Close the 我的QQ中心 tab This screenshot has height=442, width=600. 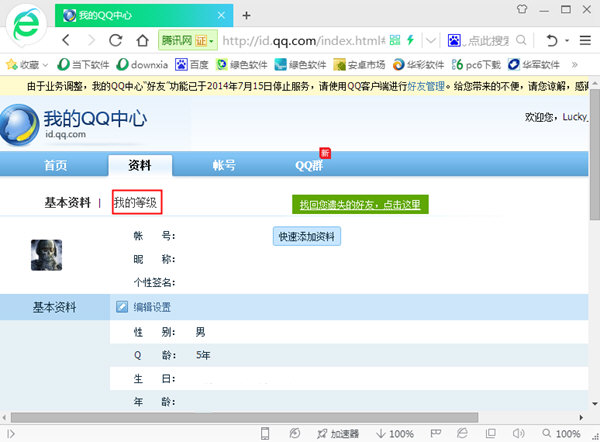(x=221, y=15)
